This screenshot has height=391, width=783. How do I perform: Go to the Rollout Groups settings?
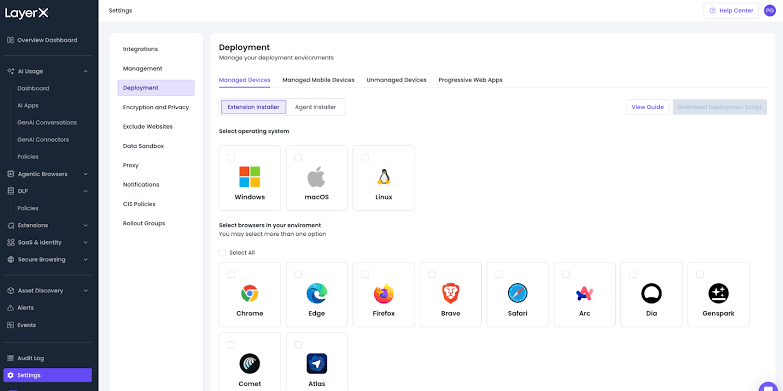(x=144, y=223)
